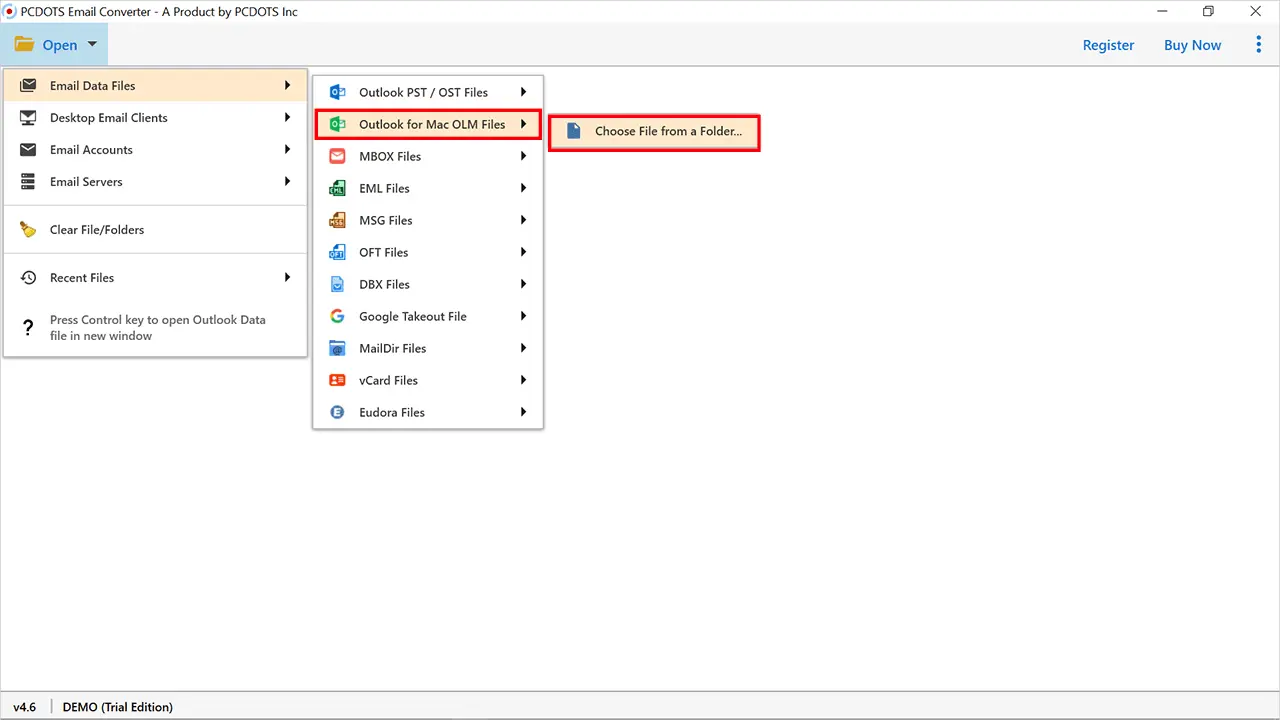
Task: Expand the Outlook PST / OST Files arrow
Action: 523,92
